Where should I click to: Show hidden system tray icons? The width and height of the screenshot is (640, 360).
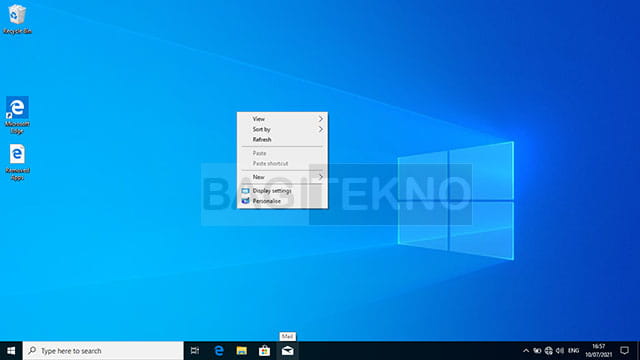(526, 351)
